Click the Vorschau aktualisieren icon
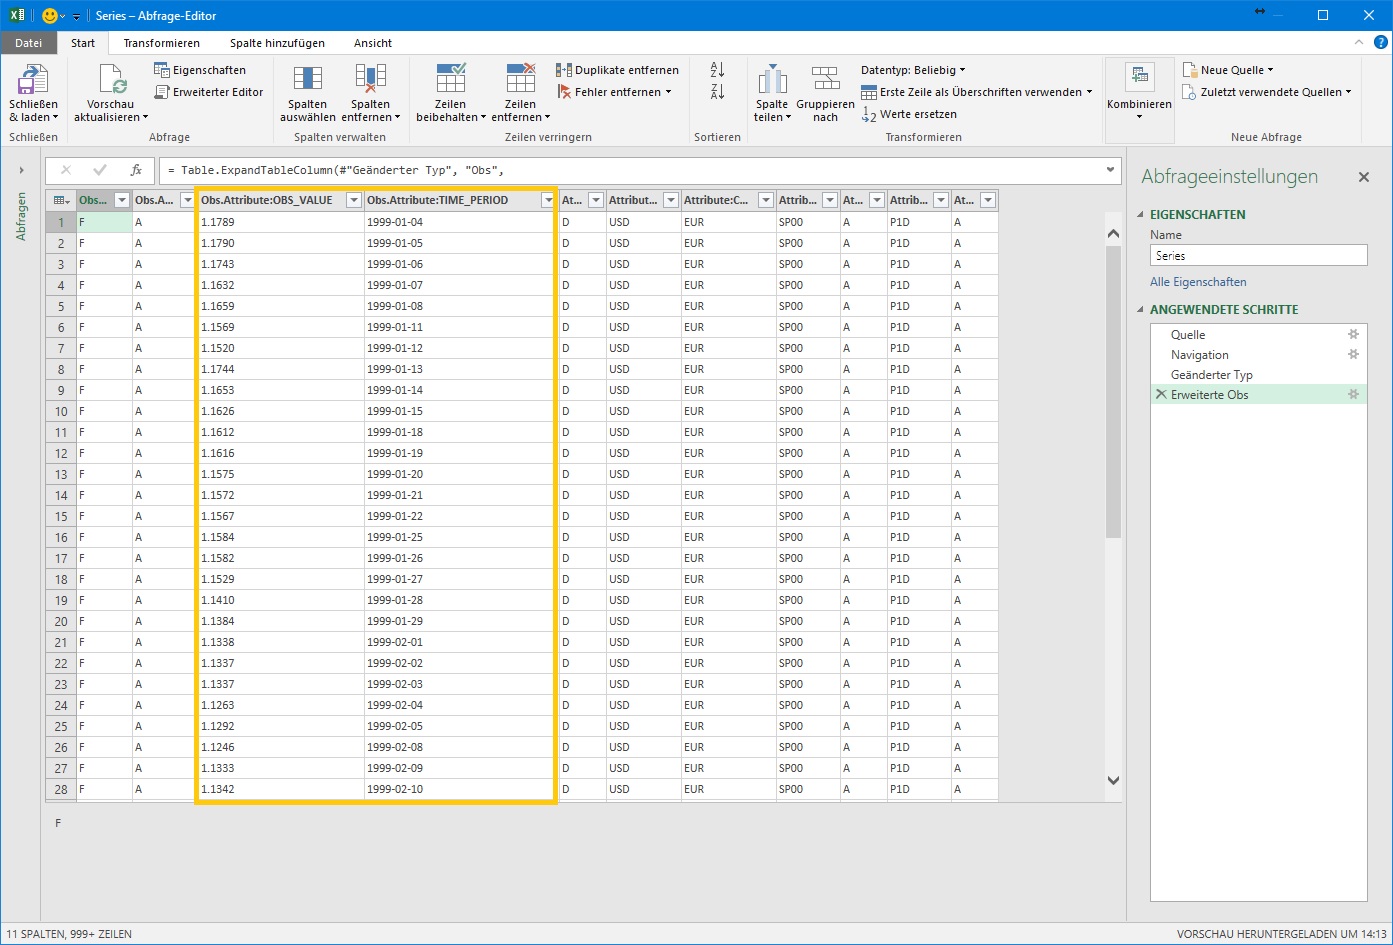Viewport: 1393px width, 945px height. coord(109,95)
